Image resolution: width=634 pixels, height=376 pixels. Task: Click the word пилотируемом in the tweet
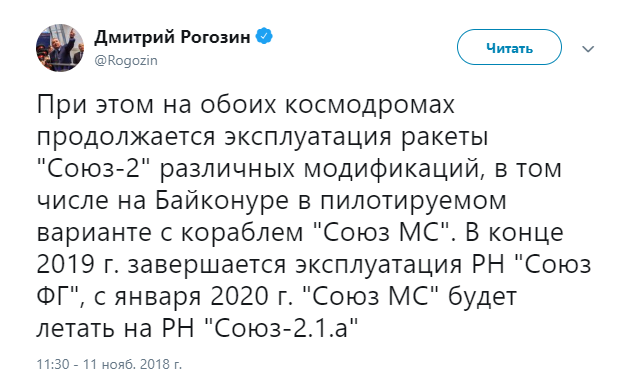(x=414, y=201)
